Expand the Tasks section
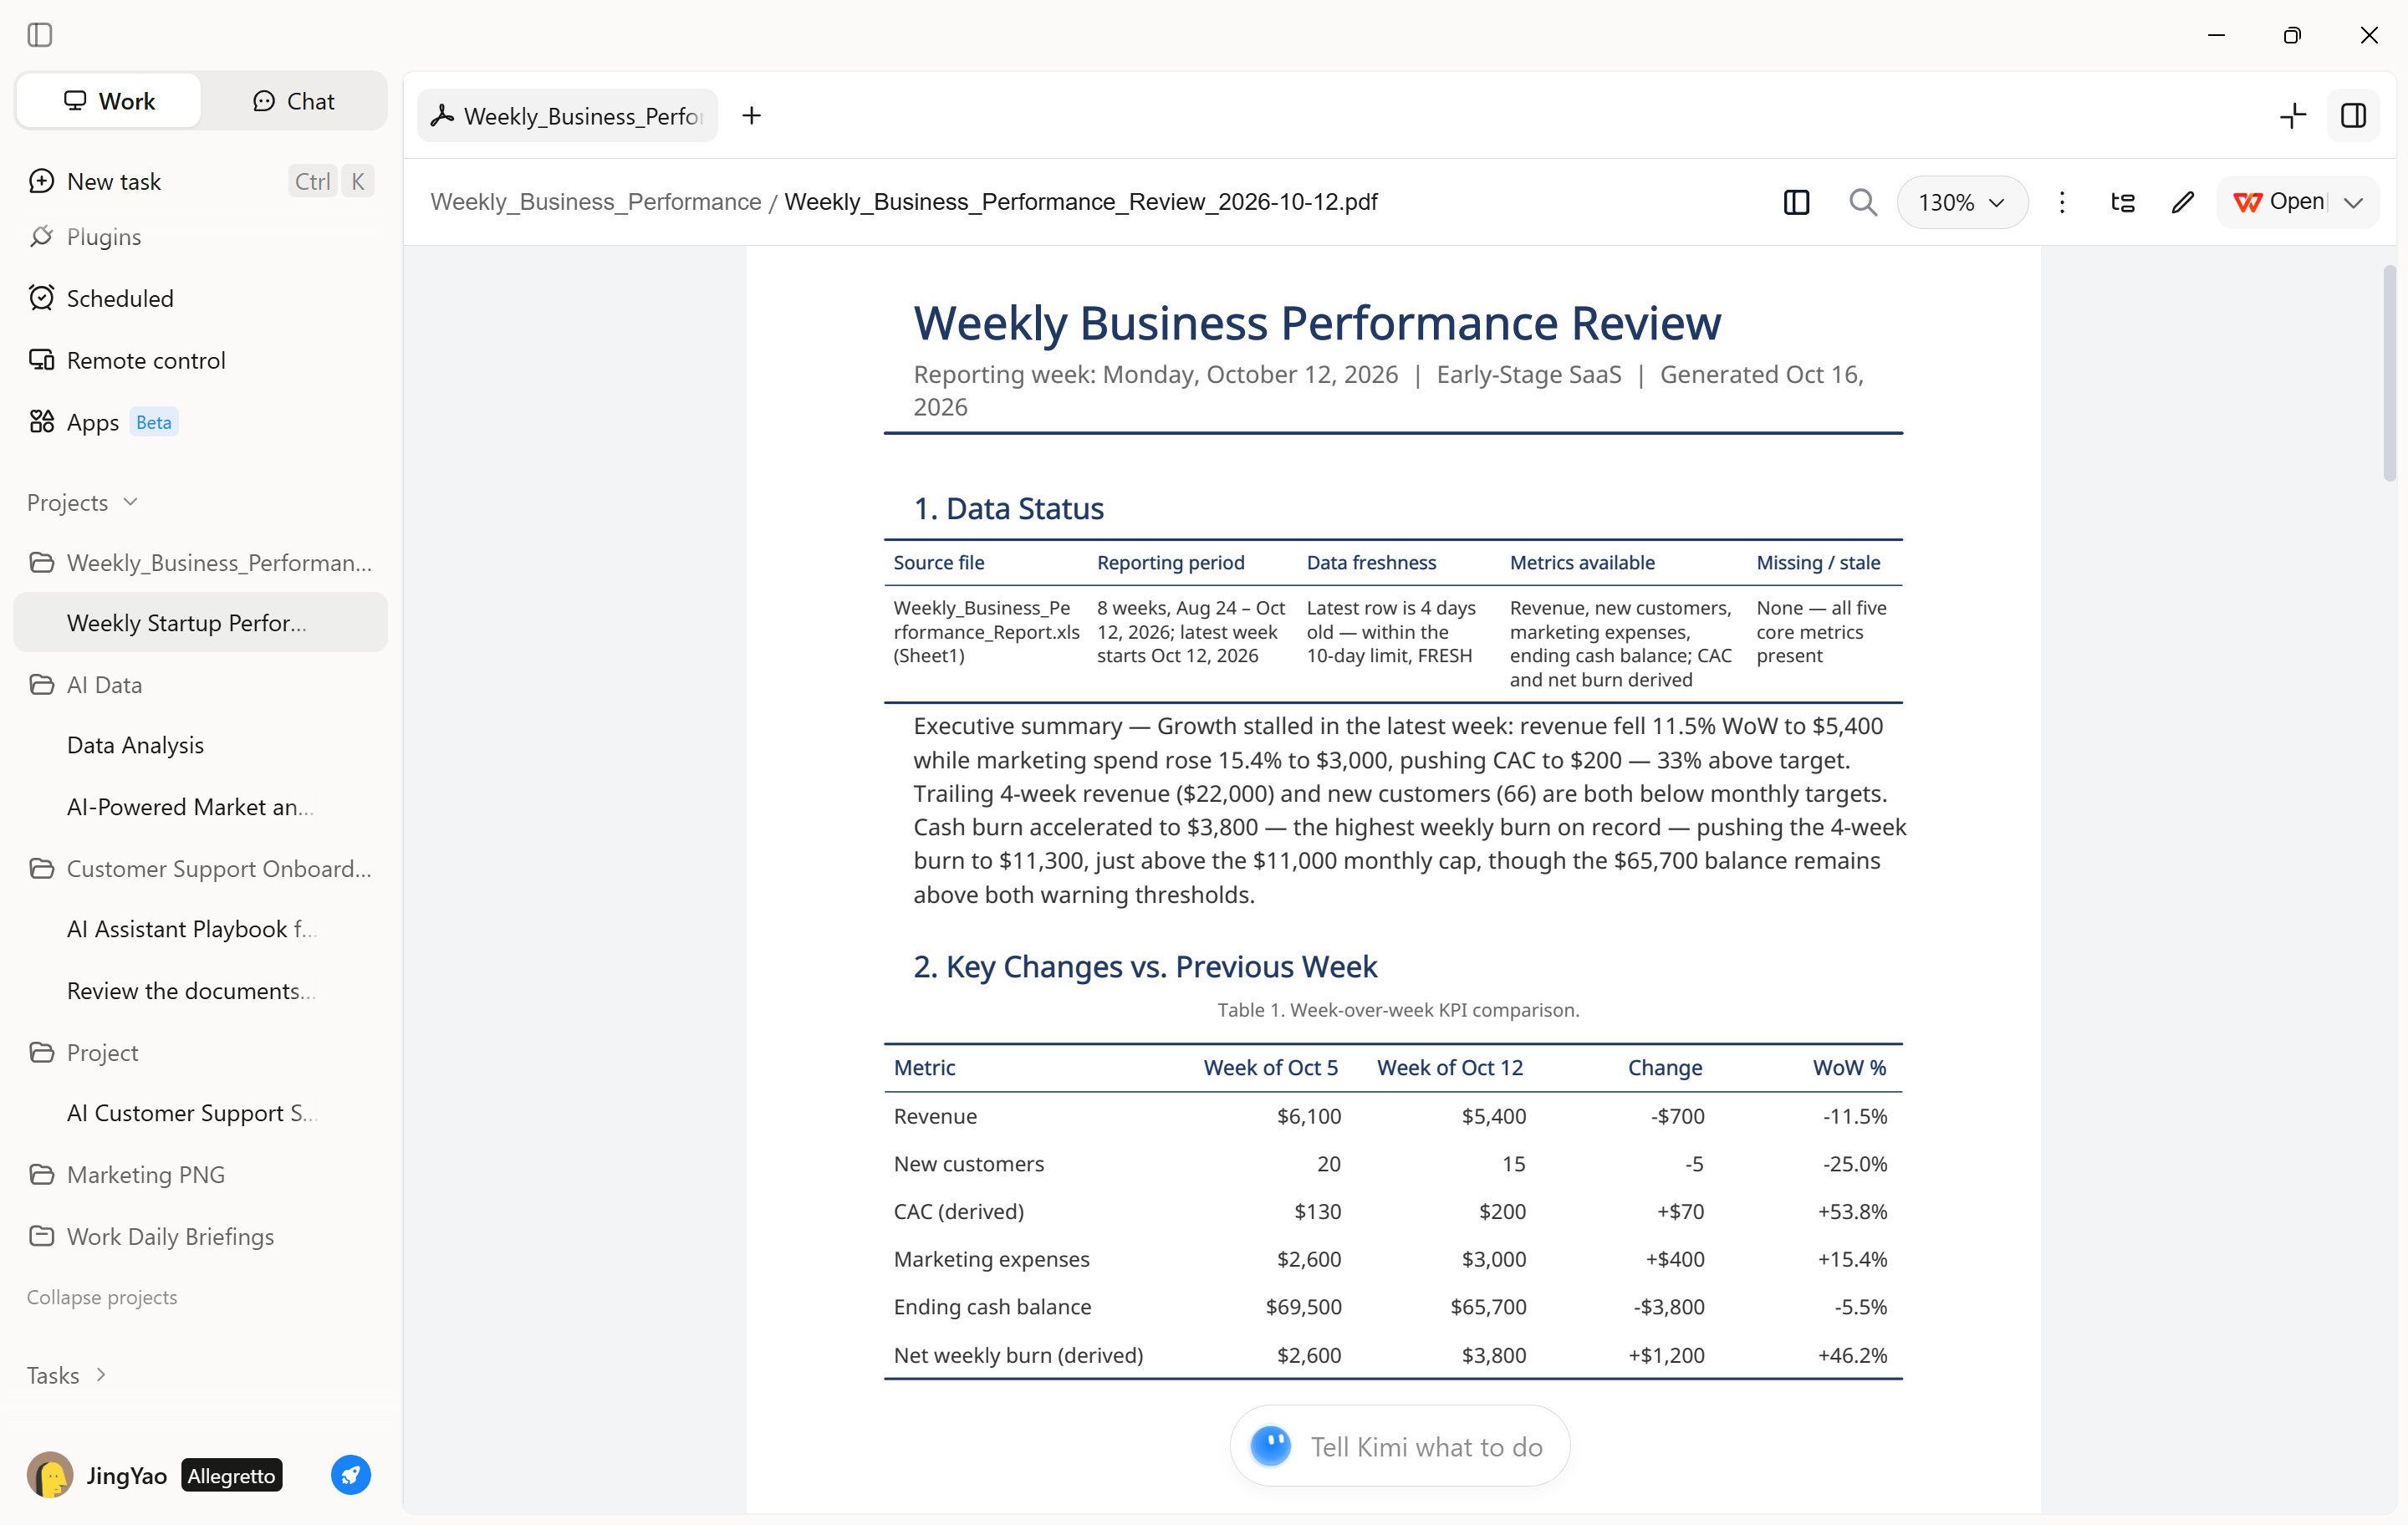The image size is (2408, 1525). (x=67, y=1375)
